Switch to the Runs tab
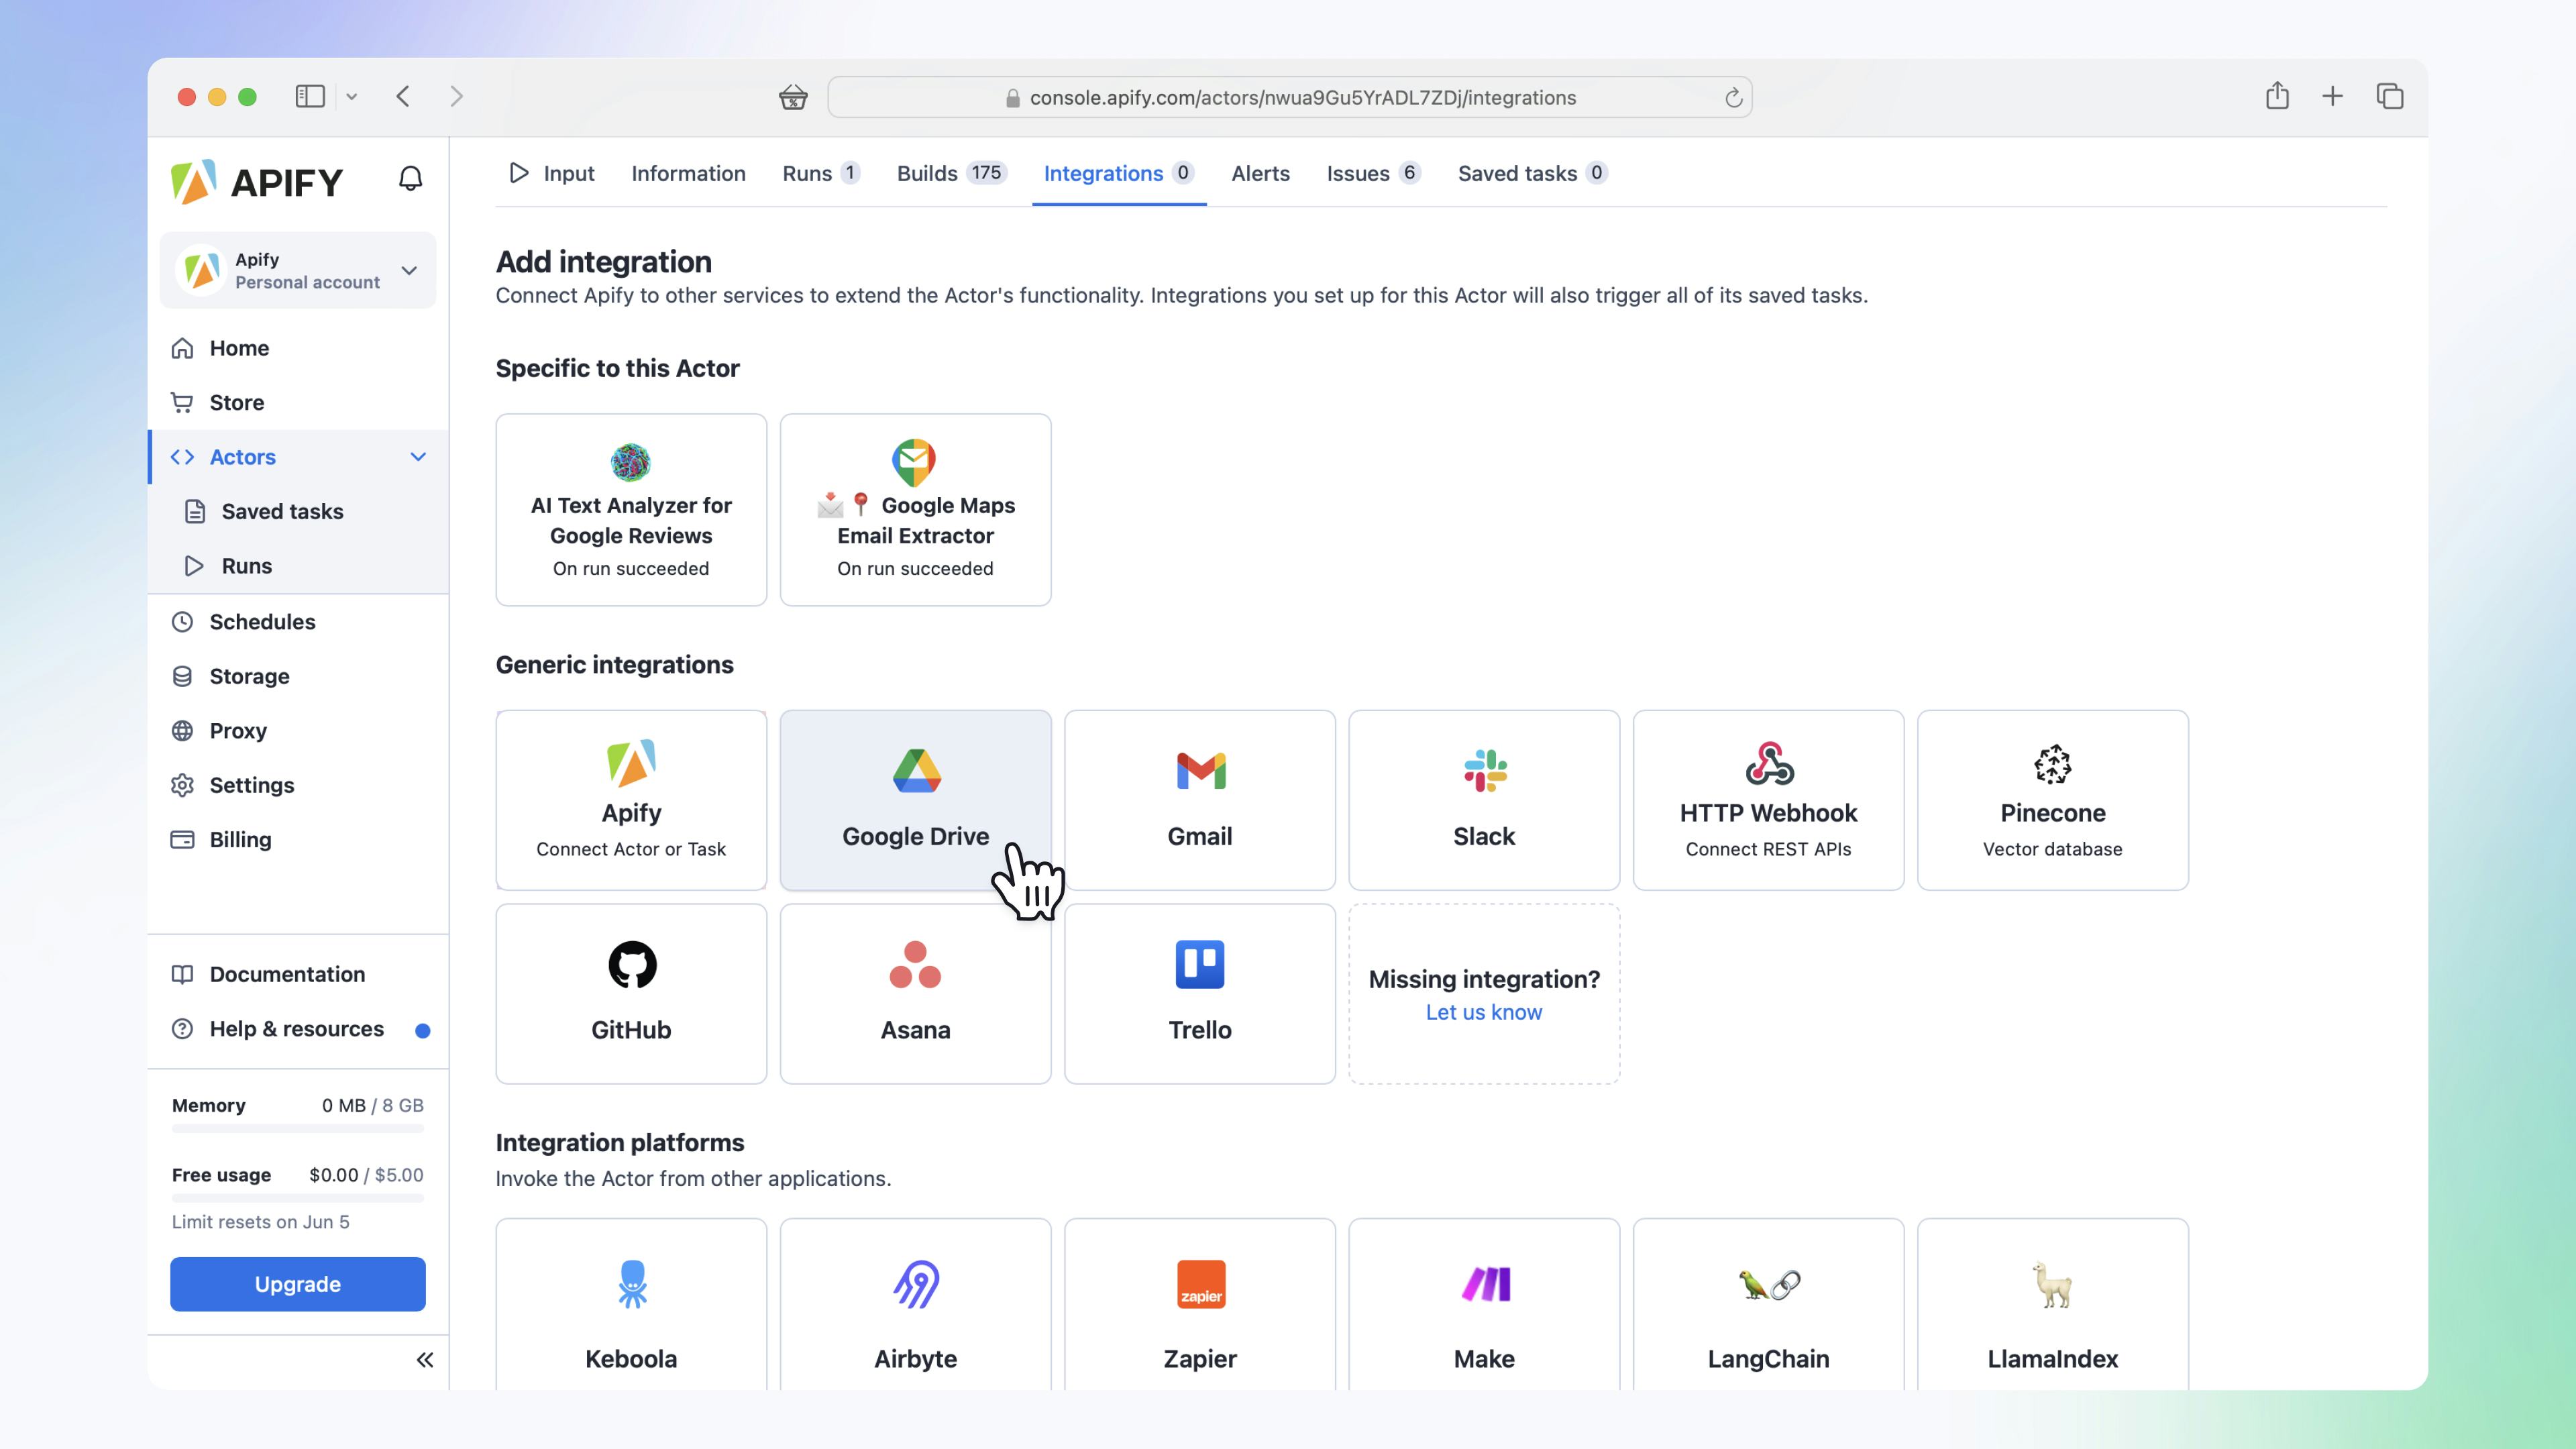This screenshot has width=2576, height=1449. pos(807,173)
